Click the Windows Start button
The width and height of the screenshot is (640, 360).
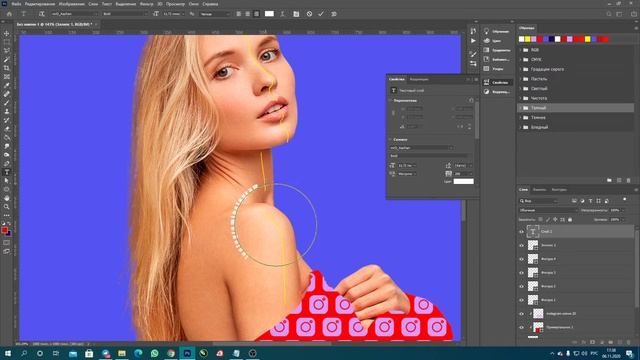tap(7, 353)
